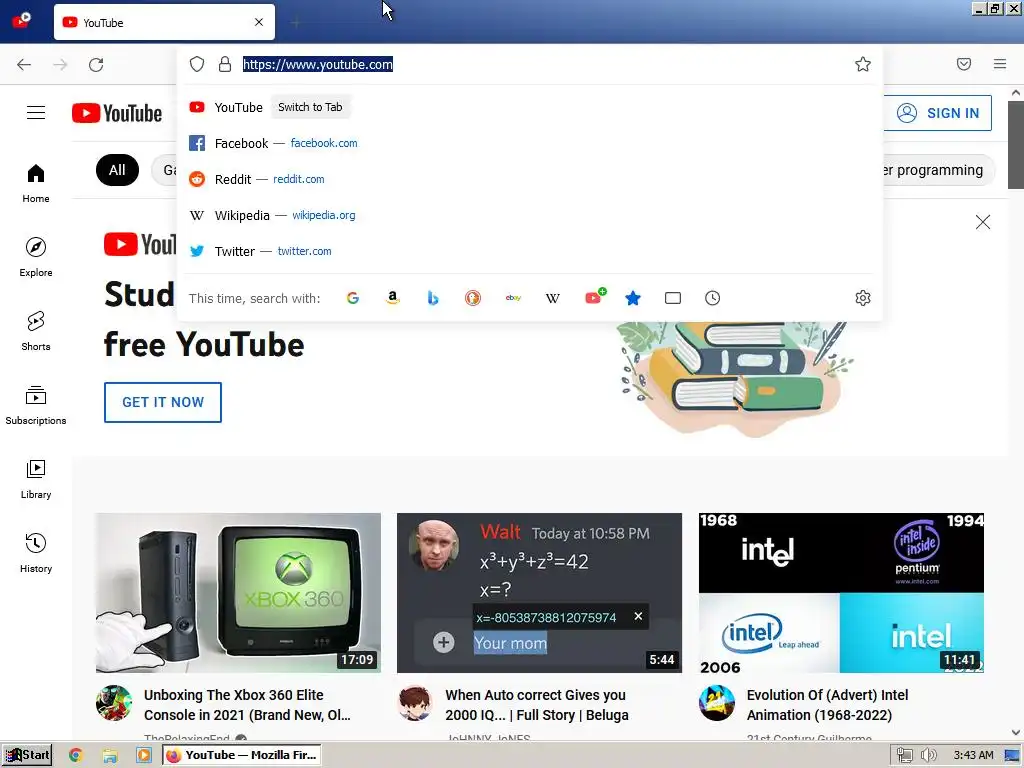Dismiss the YouTube promo banner
This screenshot has height=768, width=1024.
(982, 222)
